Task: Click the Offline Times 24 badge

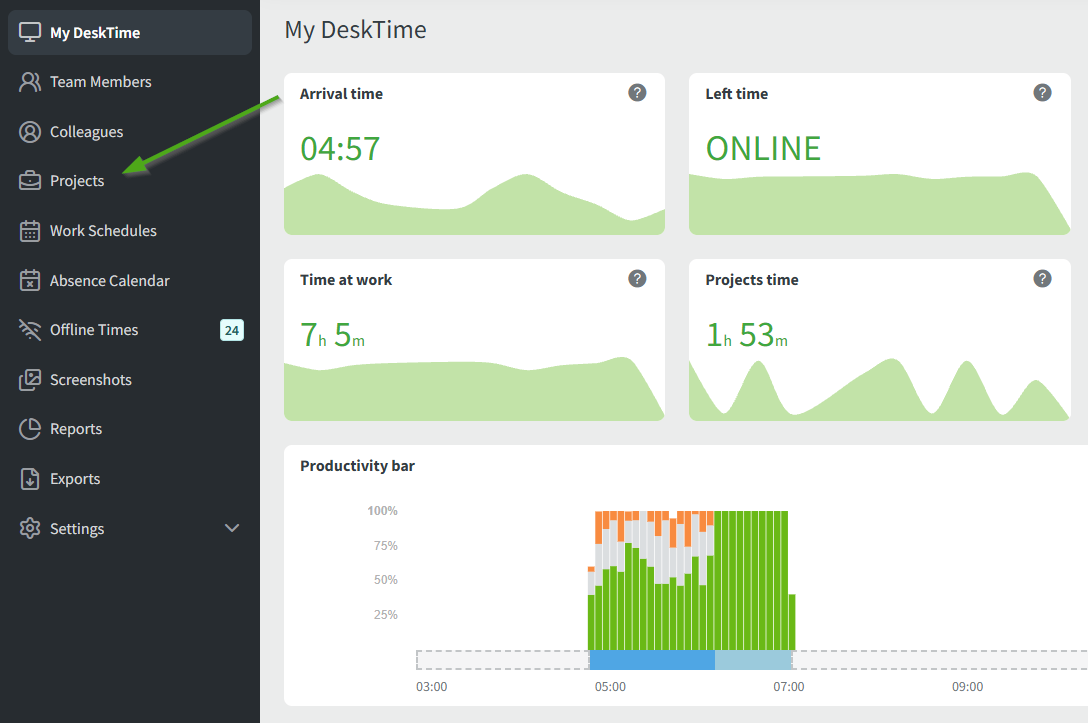Action: point(232,330)
